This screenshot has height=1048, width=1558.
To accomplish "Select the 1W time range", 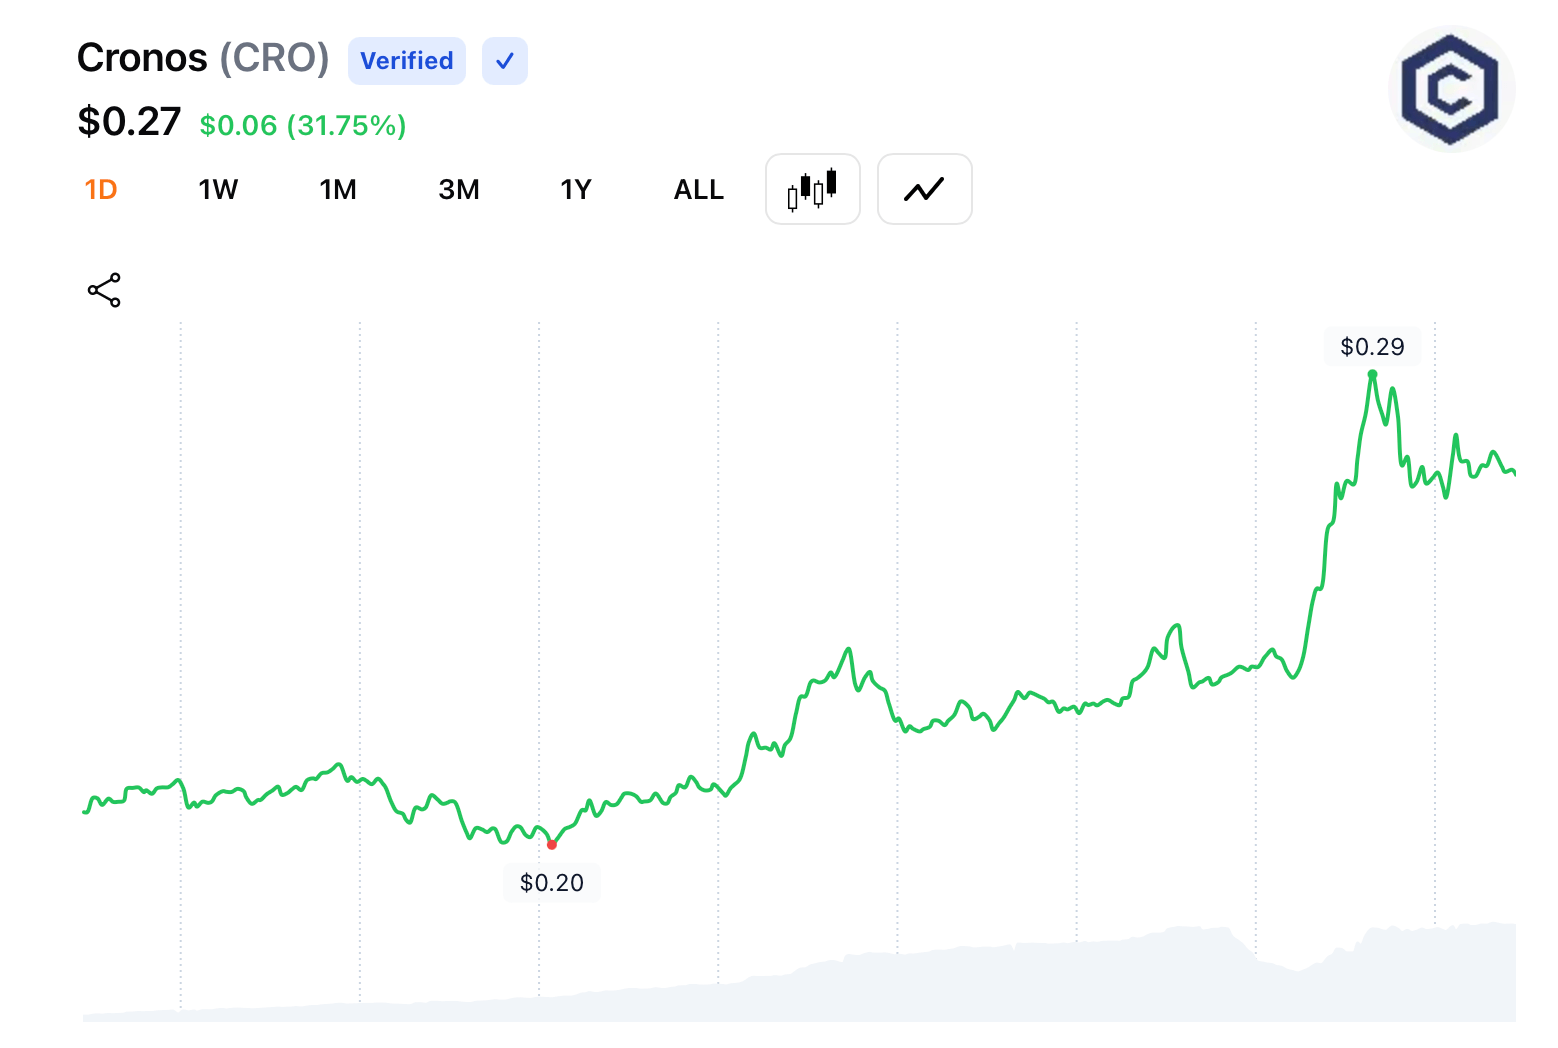I will (x=218, y=190).
